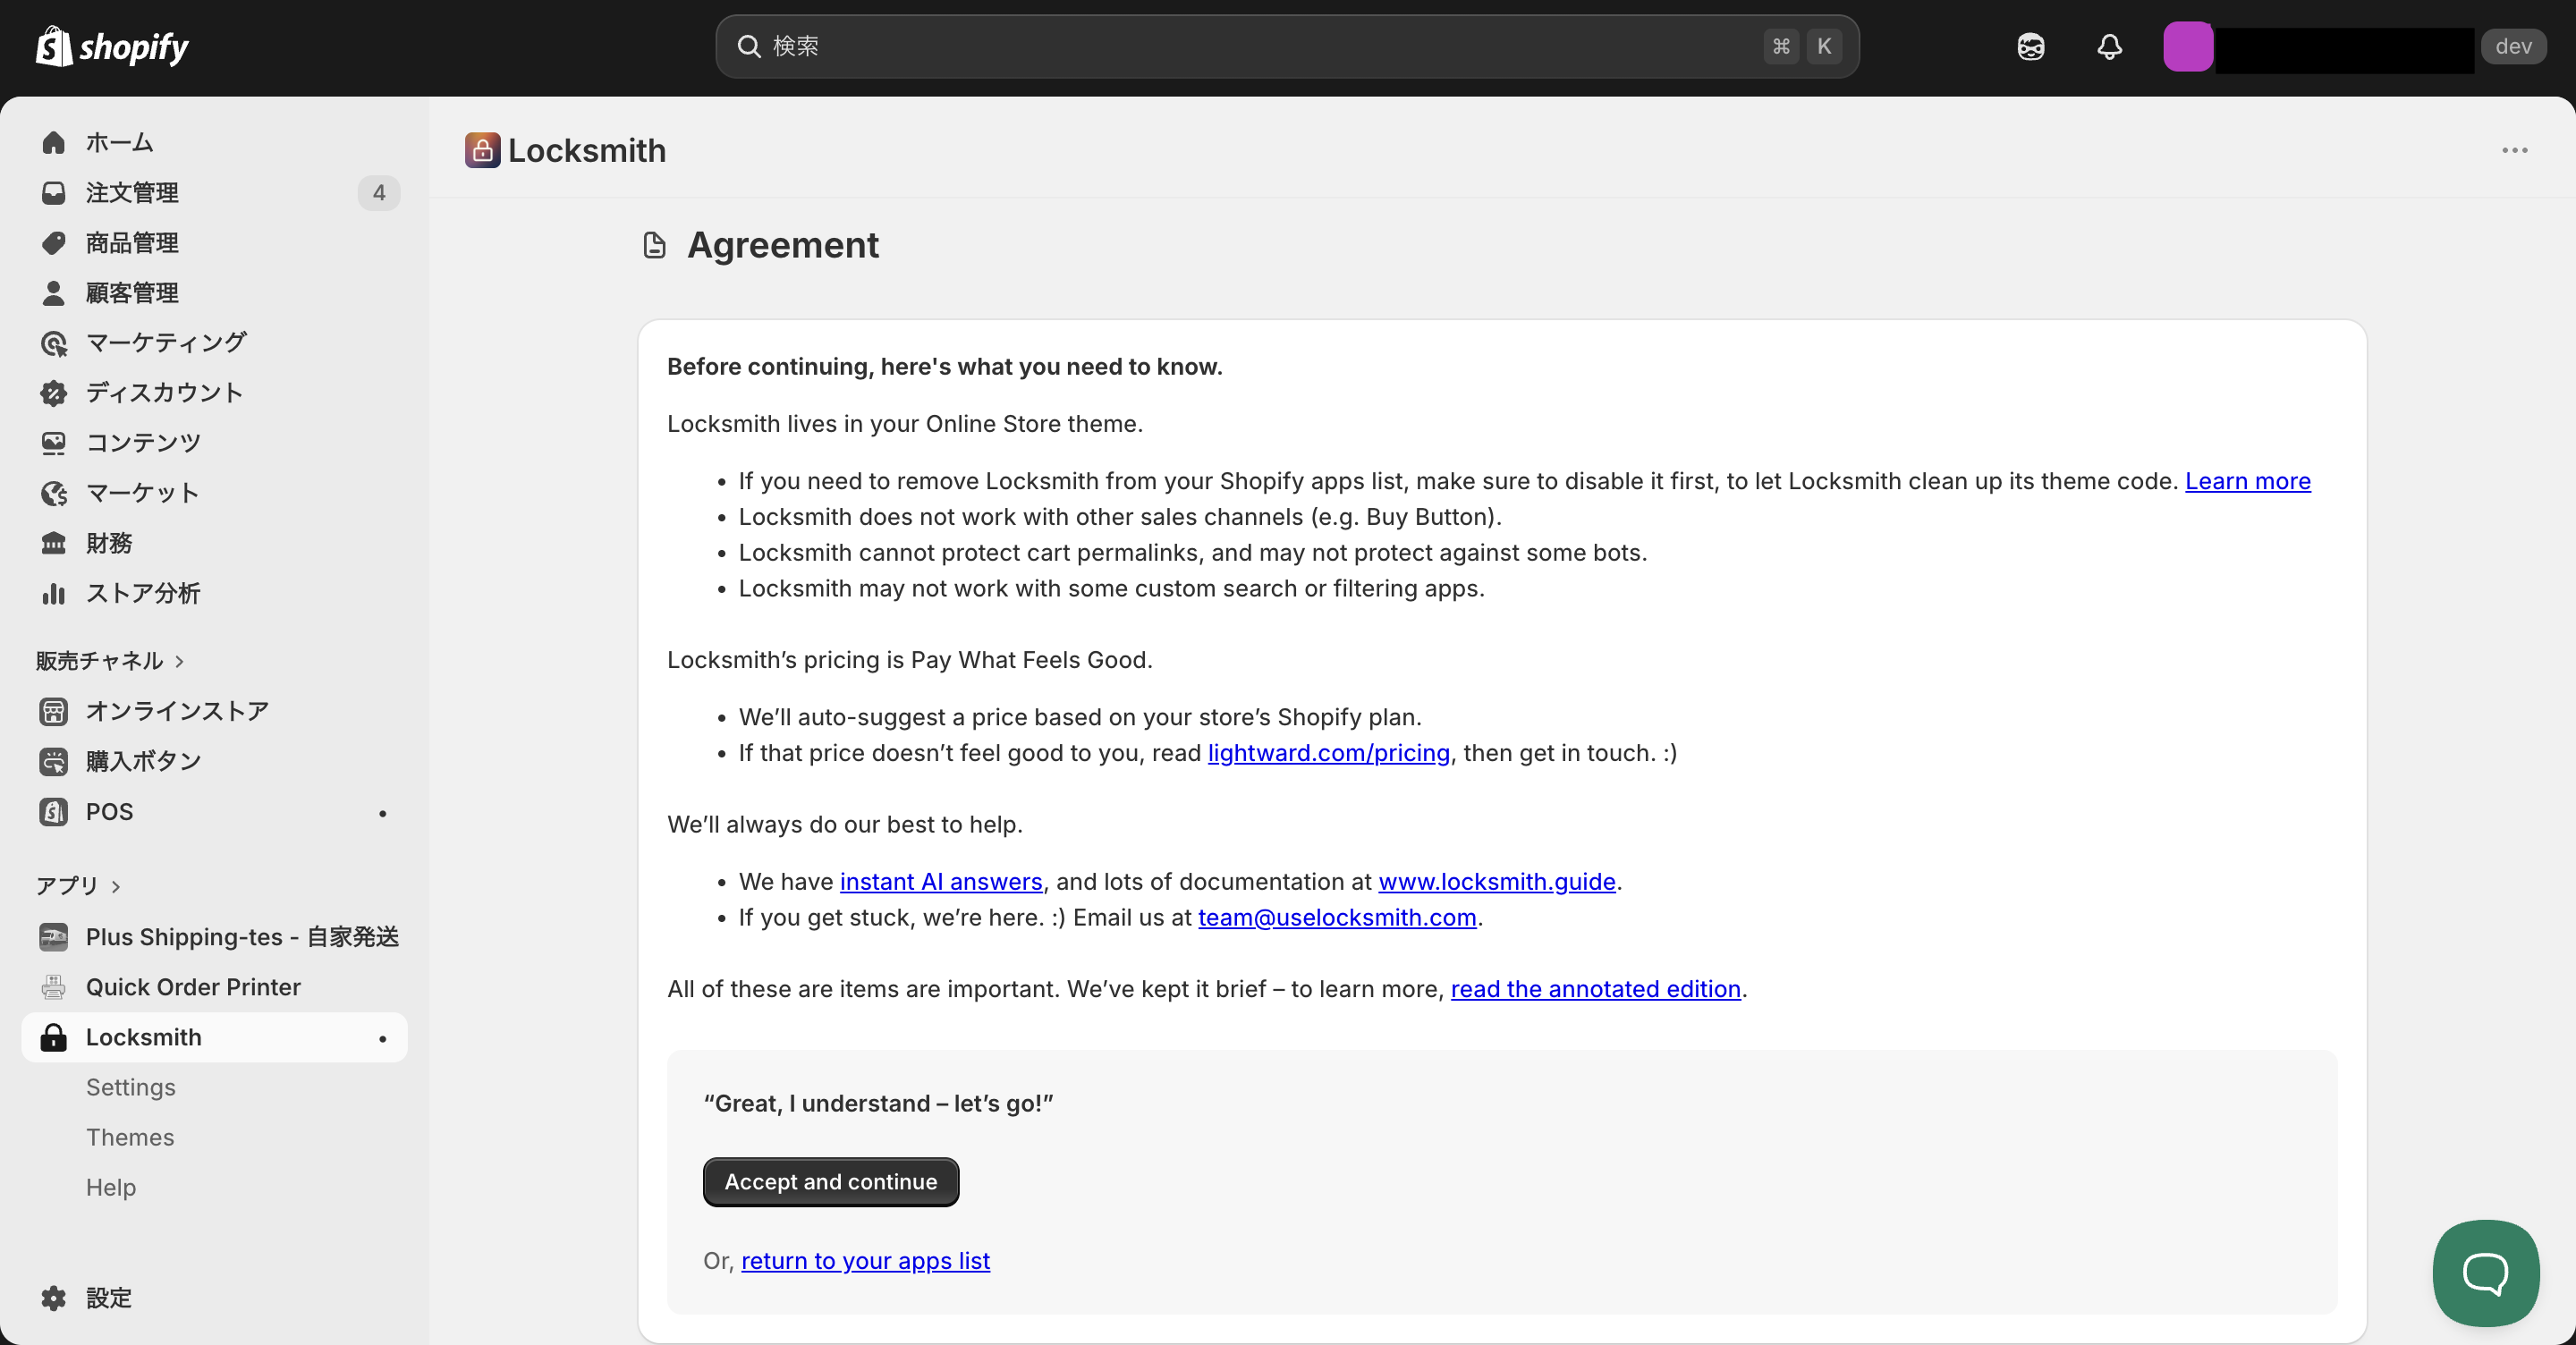Image resolution: width=2576 pixels, height=1345 pixels.
Task: Click the purple store avatar
Action: (2187, 47)
